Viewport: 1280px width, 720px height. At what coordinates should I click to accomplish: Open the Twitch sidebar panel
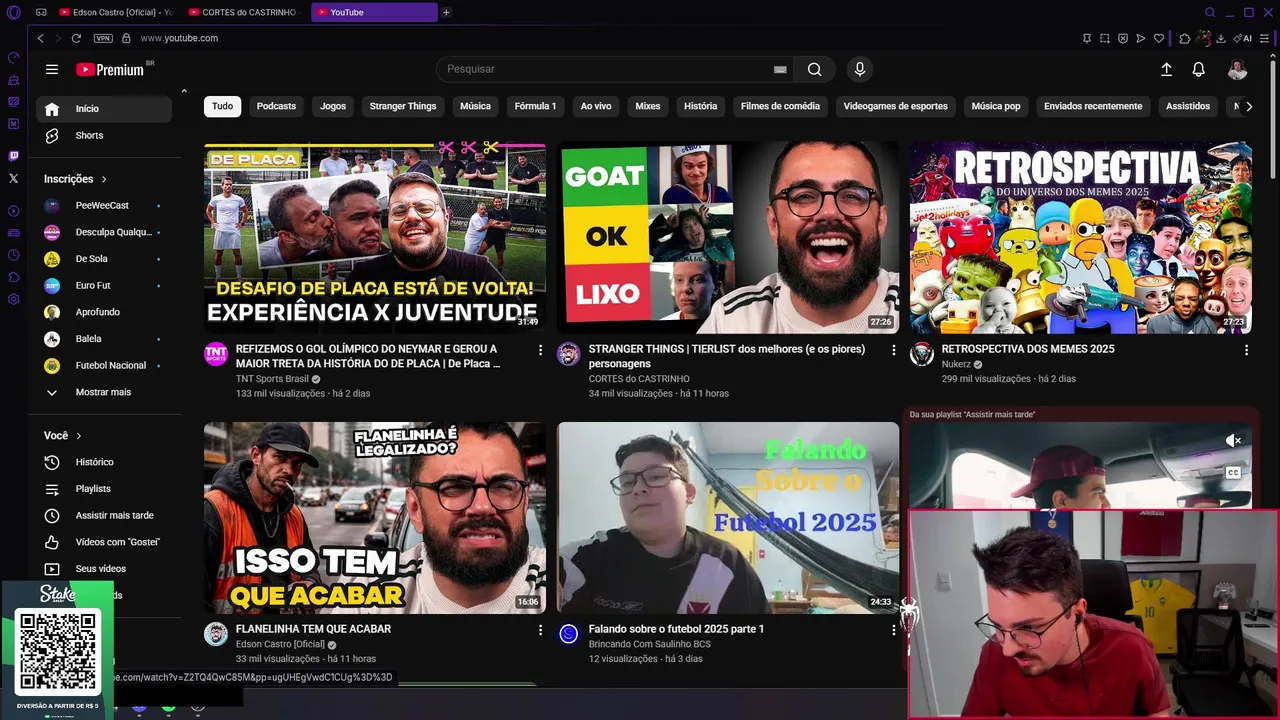(13, 156)
